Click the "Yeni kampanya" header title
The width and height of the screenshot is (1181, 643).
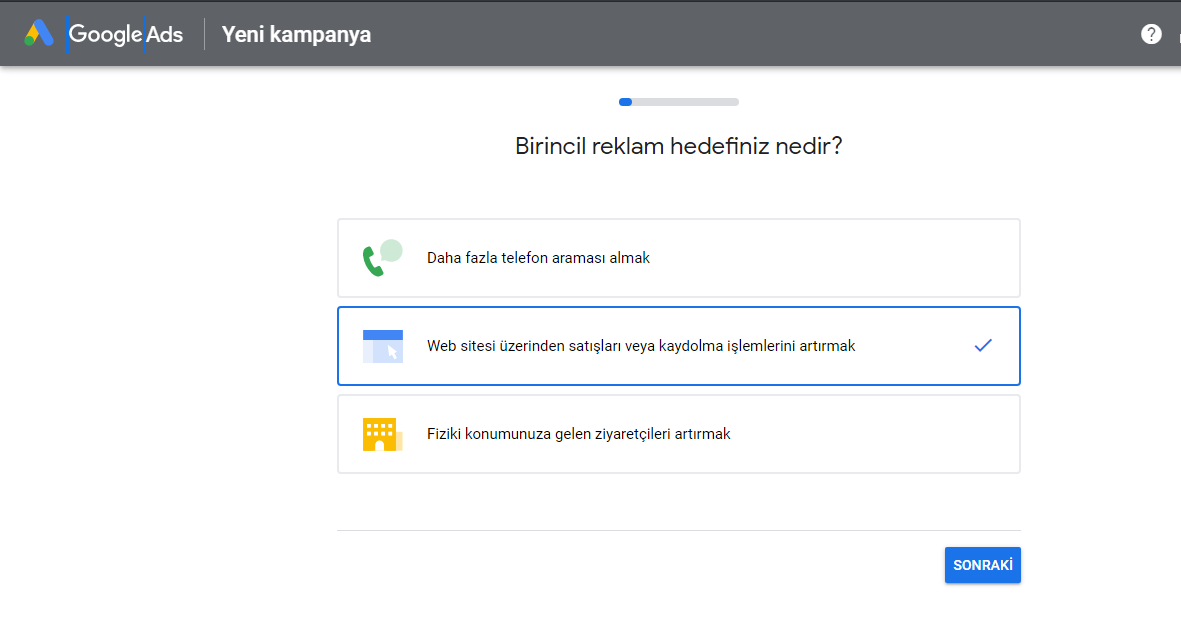click(296, 35)
